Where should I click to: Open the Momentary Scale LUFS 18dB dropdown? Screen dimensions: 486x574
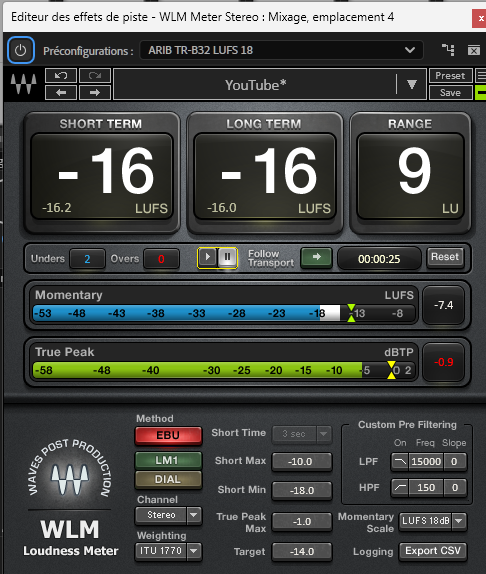coord(433,521)
